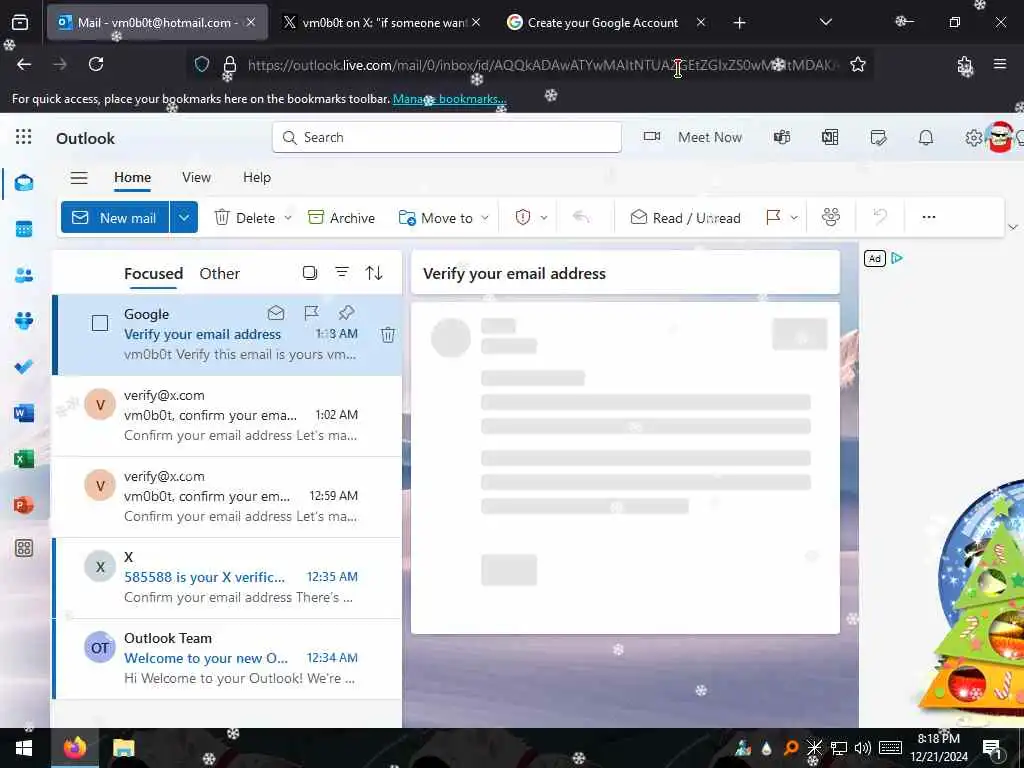
Task: Open Outlook settings gear
Action: click(x=973, y=138)
